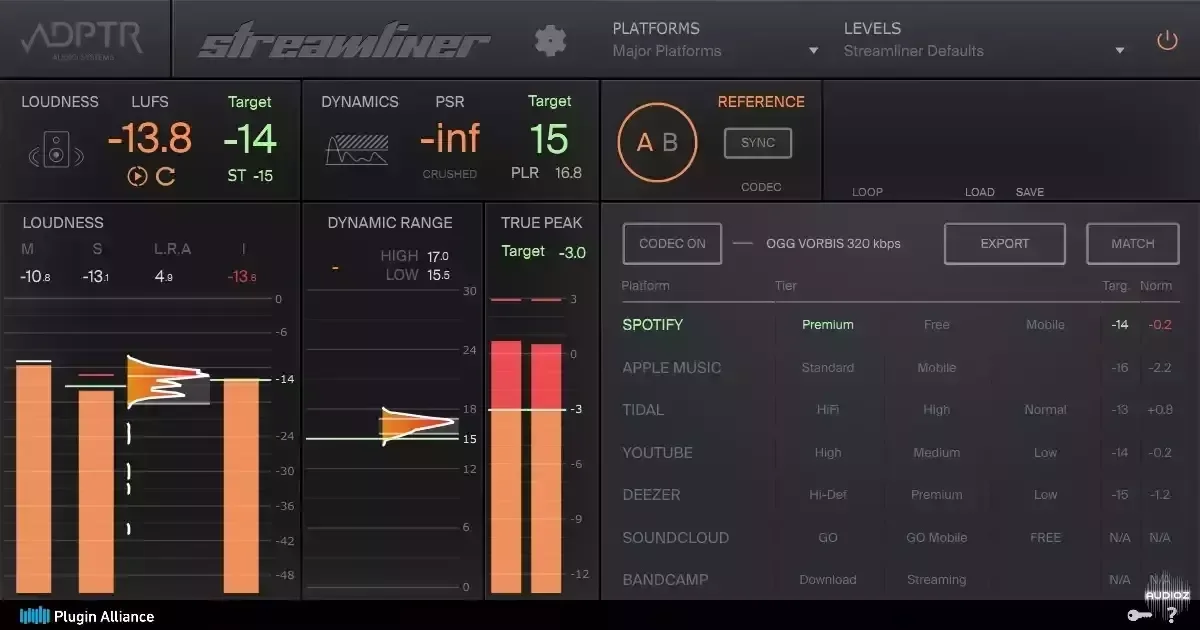The width and height of the screenshot is (1200, 630).
Task: Choose Spotify Free tier
Action: [x=937, y=325]
